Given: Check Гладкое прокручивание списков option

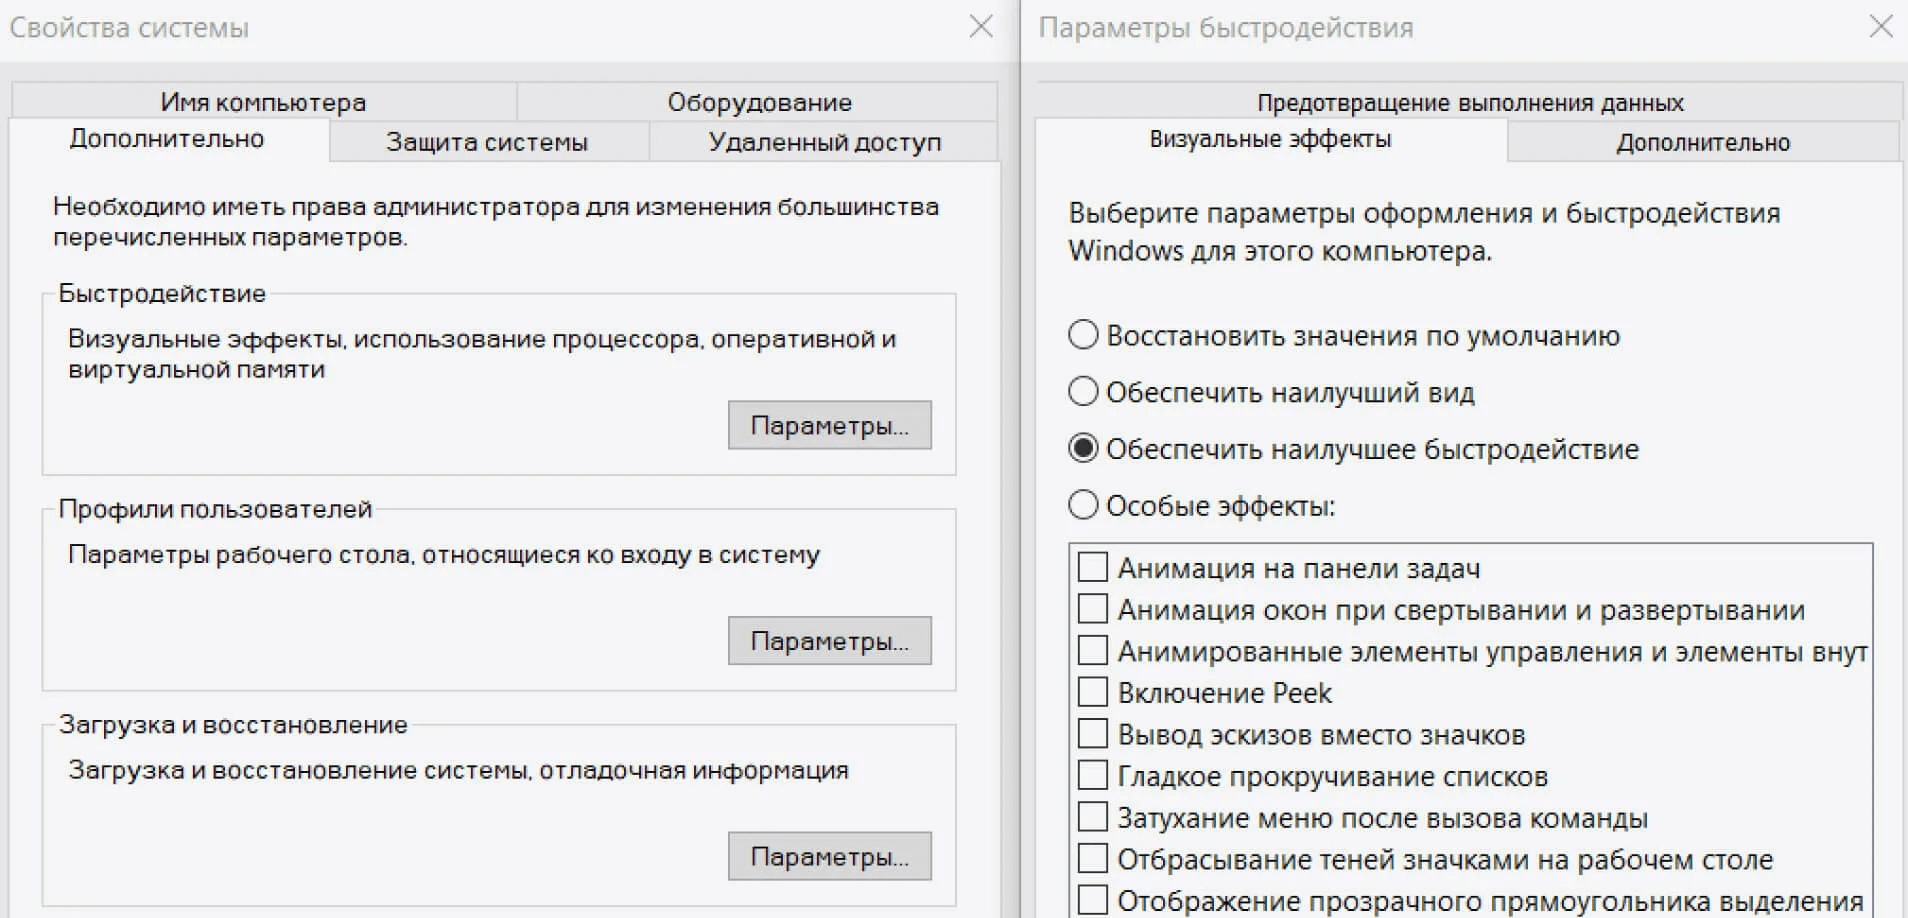Looking at the screenshot, I should [1093, 776].
